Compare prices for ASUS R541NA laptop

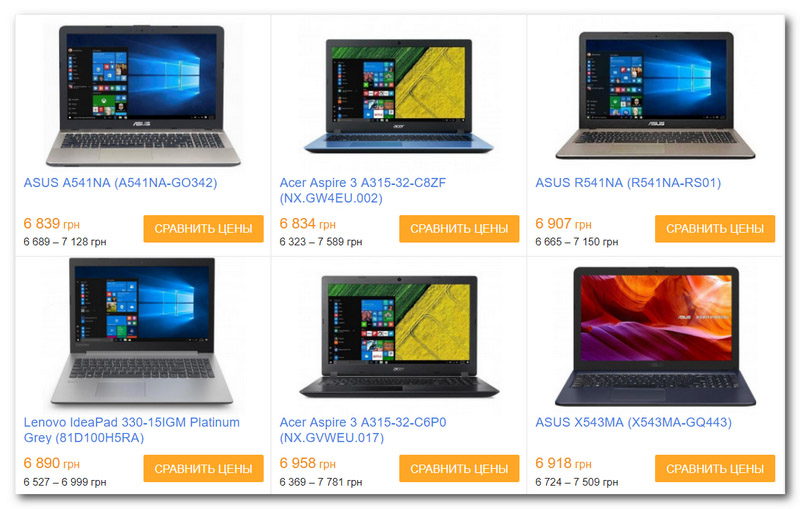tap(715, 228)
